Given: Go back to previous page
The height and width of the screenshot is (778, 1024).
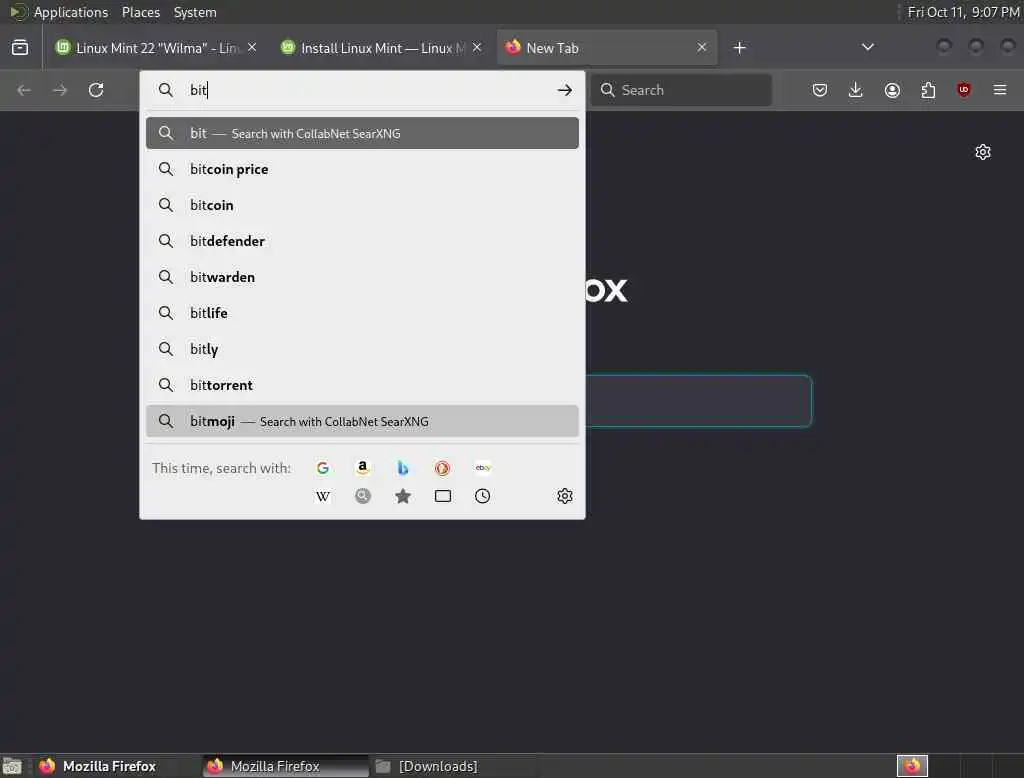Looking at the screenshot, I should [24, 89].
